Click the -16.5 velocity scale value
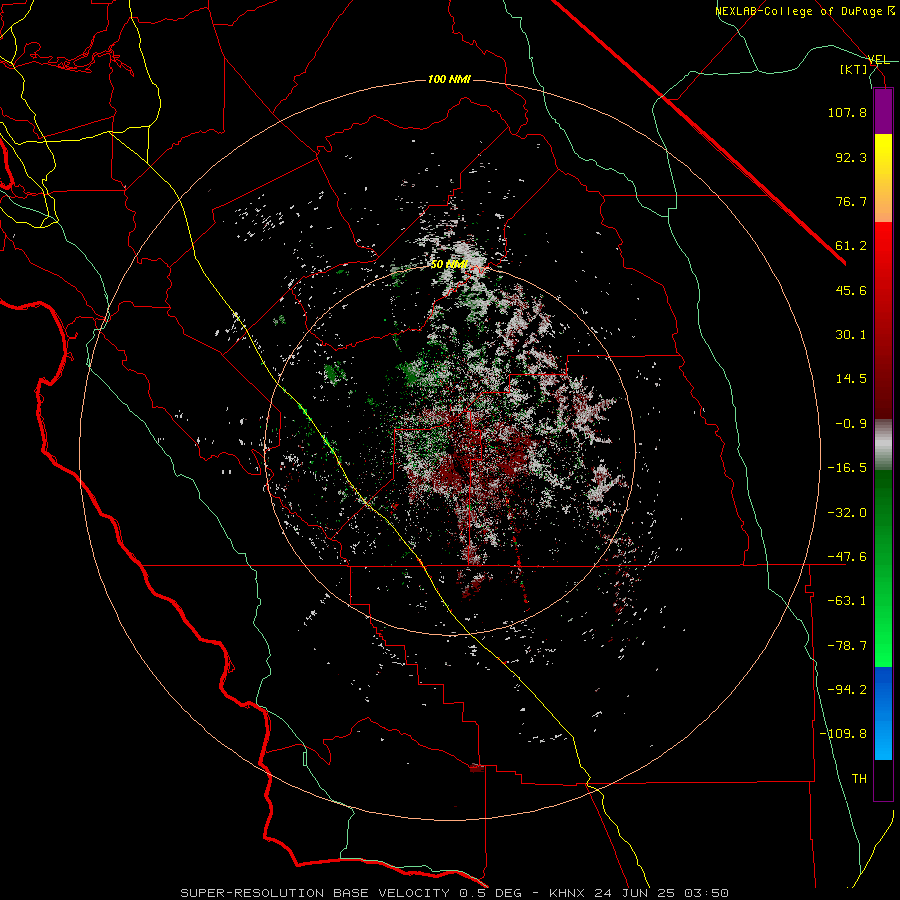Viewport: 900px width, 900px height. pyautogui.click(x=847, y=468)
